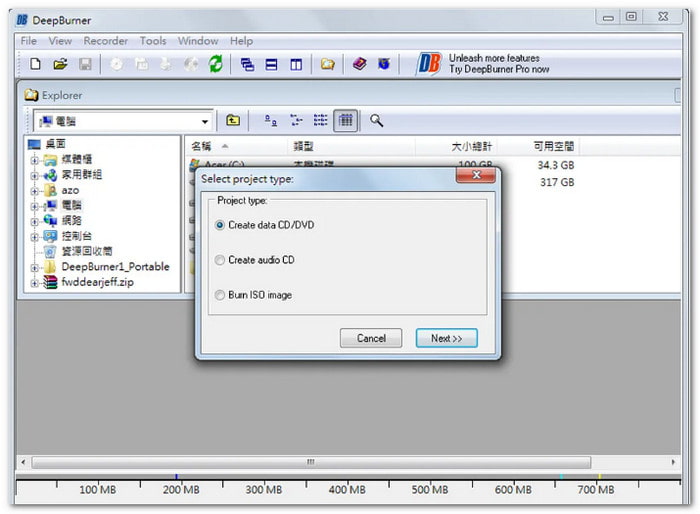This screenshot has height=514, width=700.
Task: Close the Select project type dialog
Action: pyautogui.click(x=476, y=175)
